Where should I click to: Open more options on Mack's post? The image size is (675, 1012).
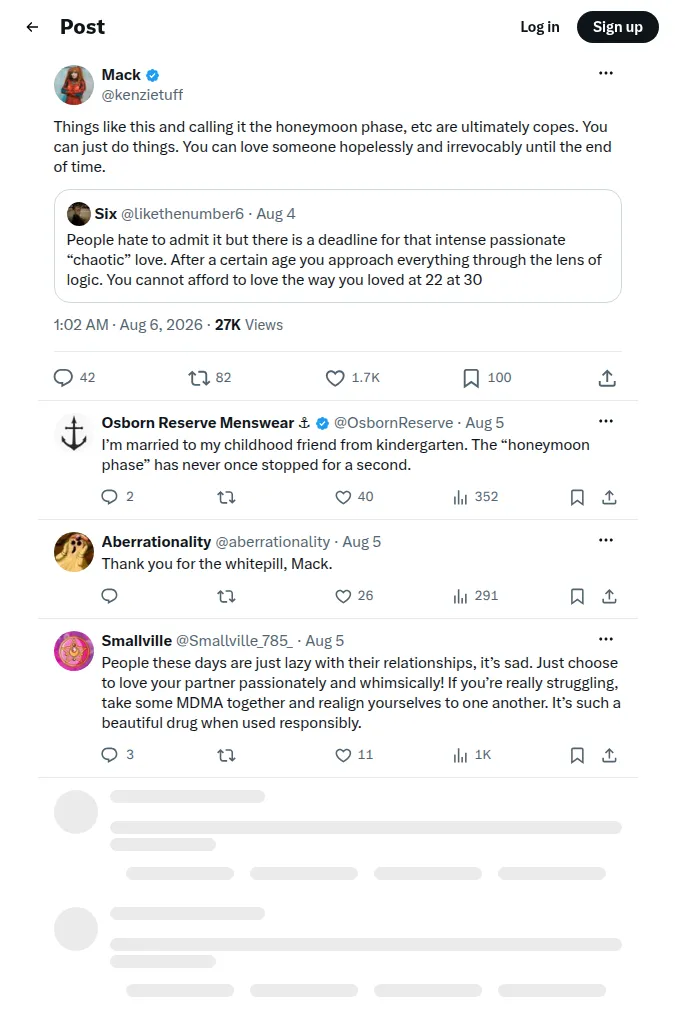tap(605, 73)
